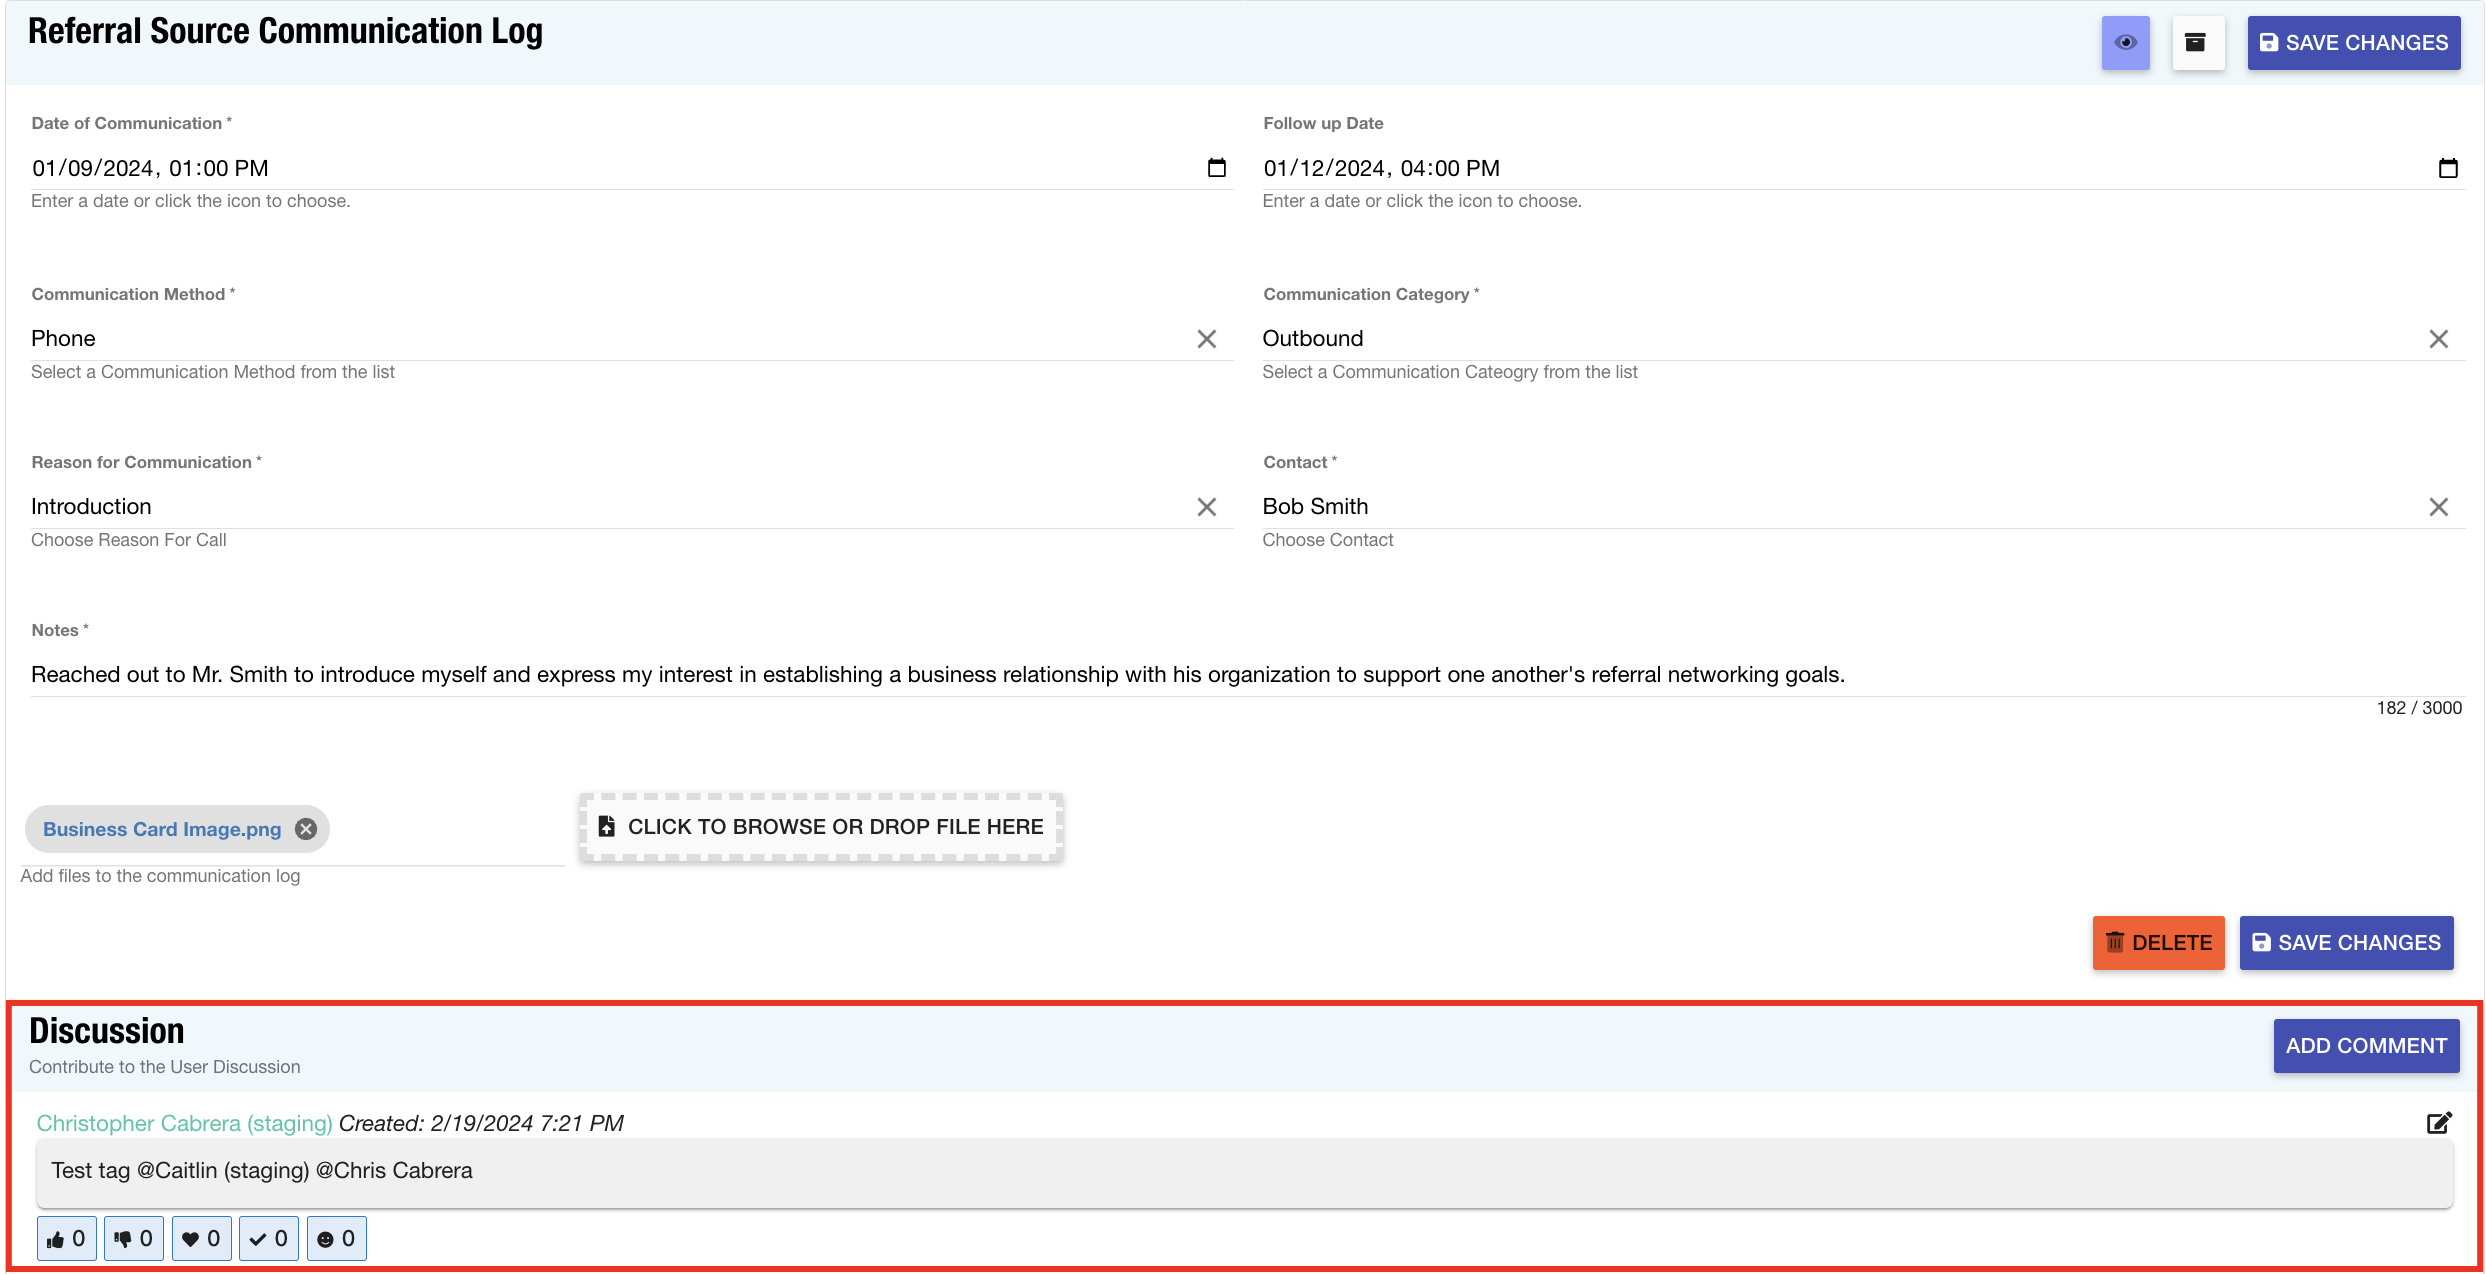Click the archive box icon

2196,43
